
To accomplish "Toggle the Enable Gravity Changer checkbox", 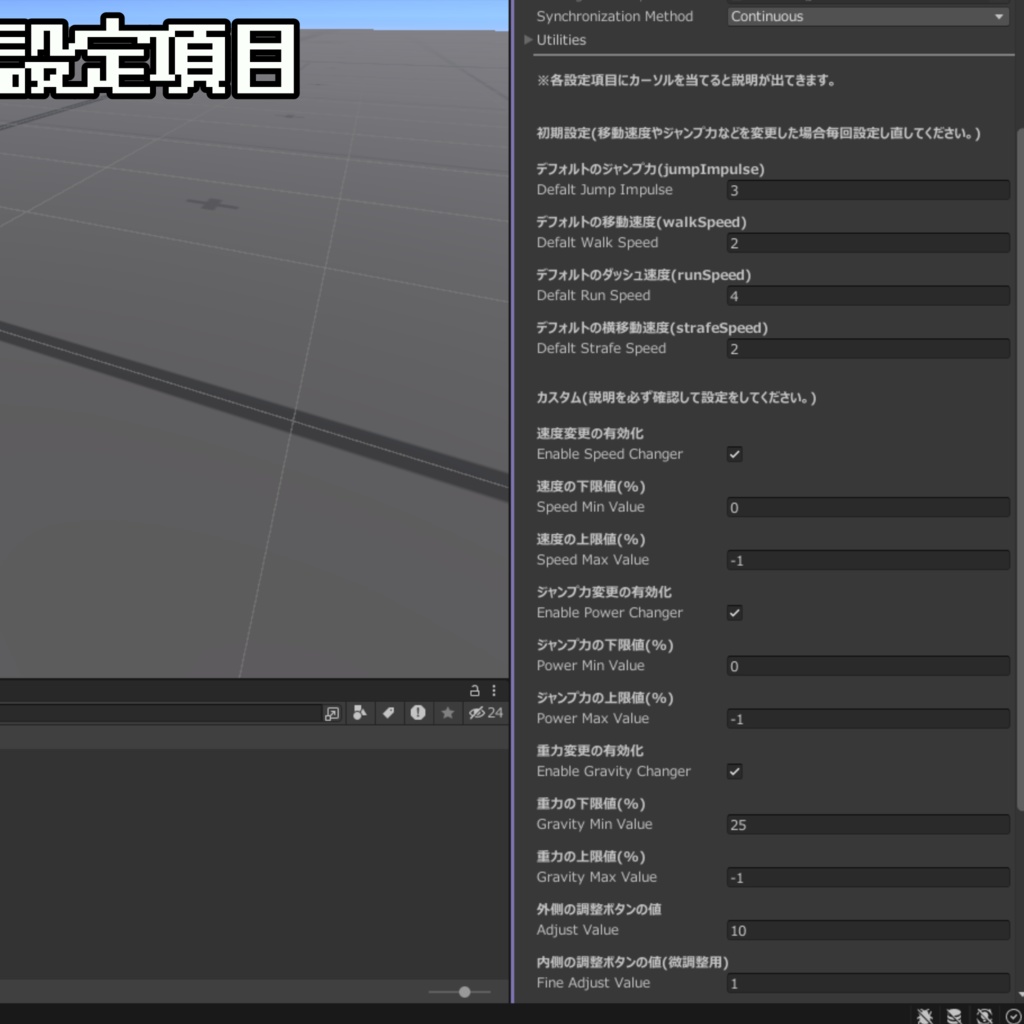I will coord(734,771).
